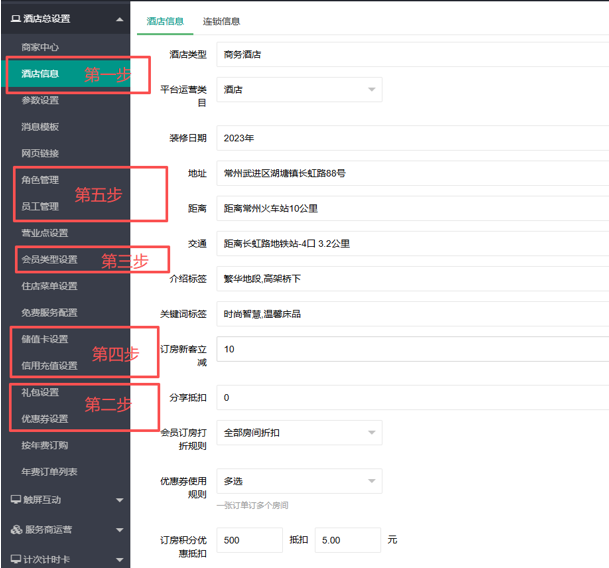Click the icon next to 计次计时卡
The height and width of the screenshot is (568, 609).
[x=16, y=560]
